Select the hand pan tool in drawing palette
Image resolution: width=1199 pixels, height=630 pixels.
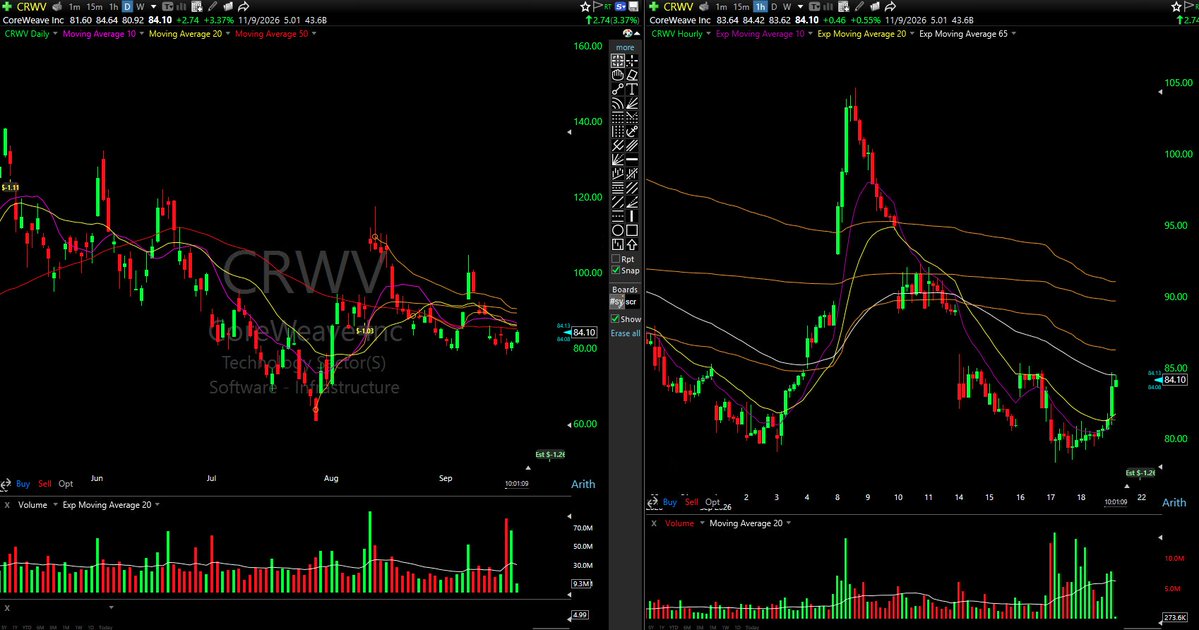[617, 75]
